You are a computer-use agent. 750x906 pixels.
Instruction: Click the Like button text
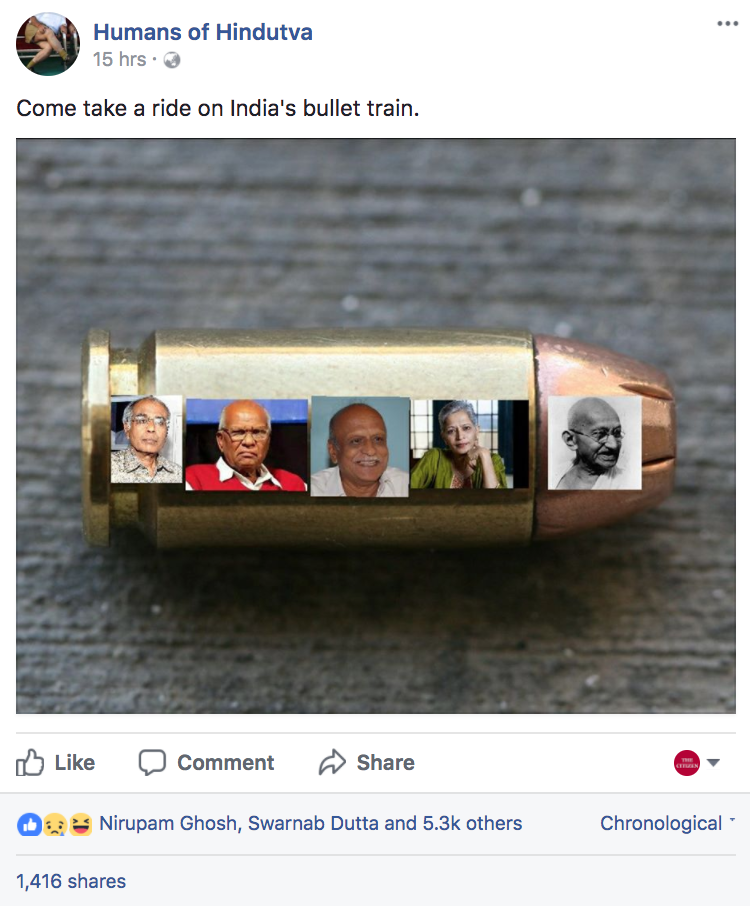coord(75,763)
